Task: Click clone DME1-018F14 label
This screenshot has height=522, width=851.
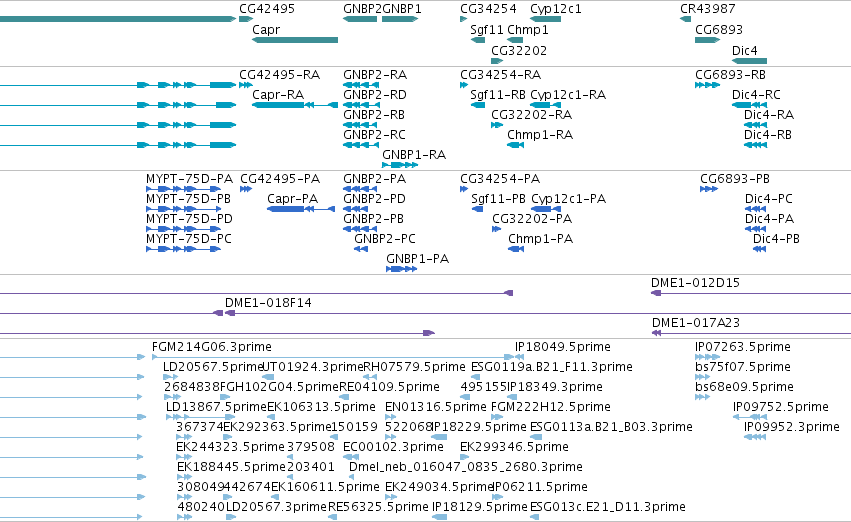Action: (x=269, y=303)
